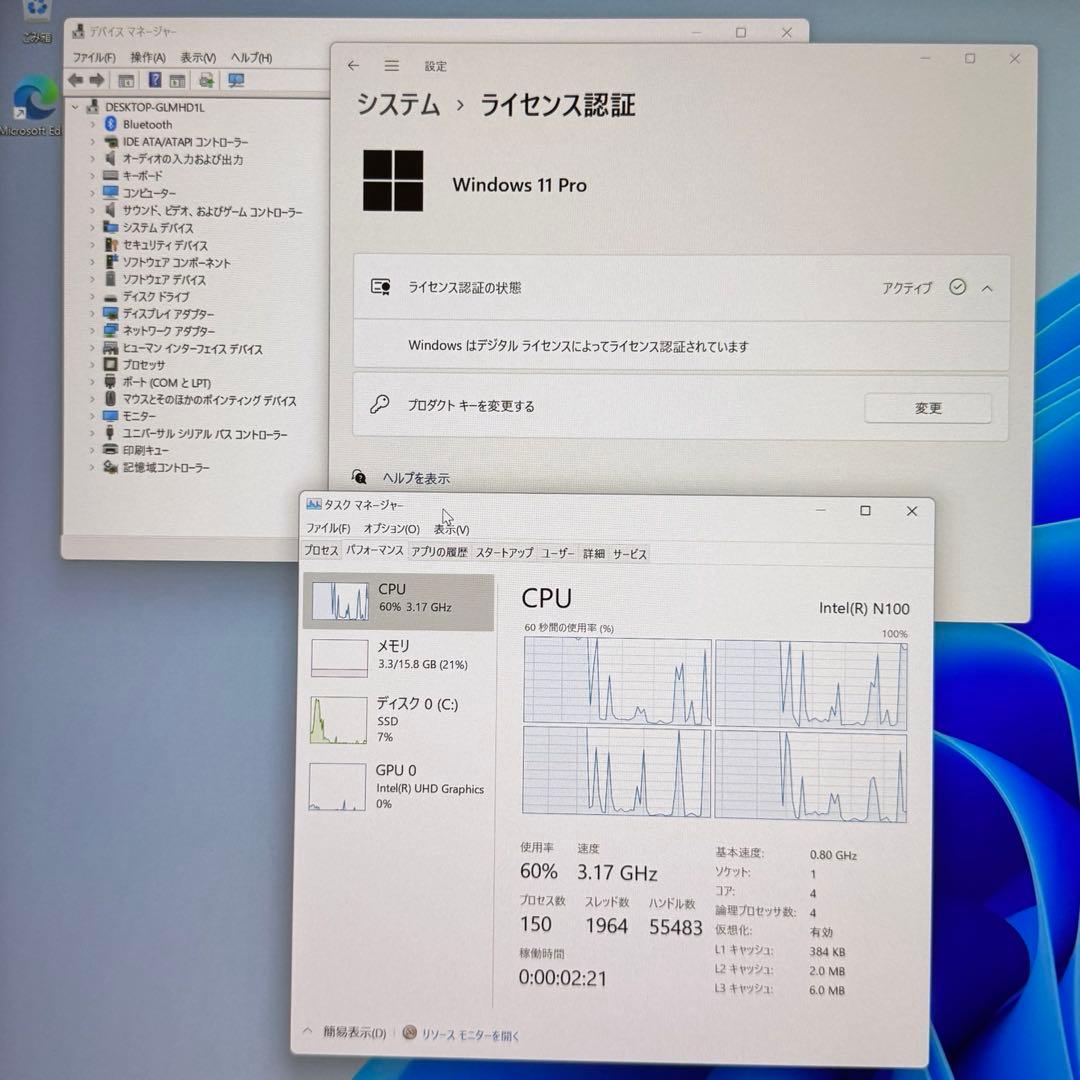Open the ヘルプ(H) menu in Device Manager
Screen dimensions: 1080x1080
(251, 57)
